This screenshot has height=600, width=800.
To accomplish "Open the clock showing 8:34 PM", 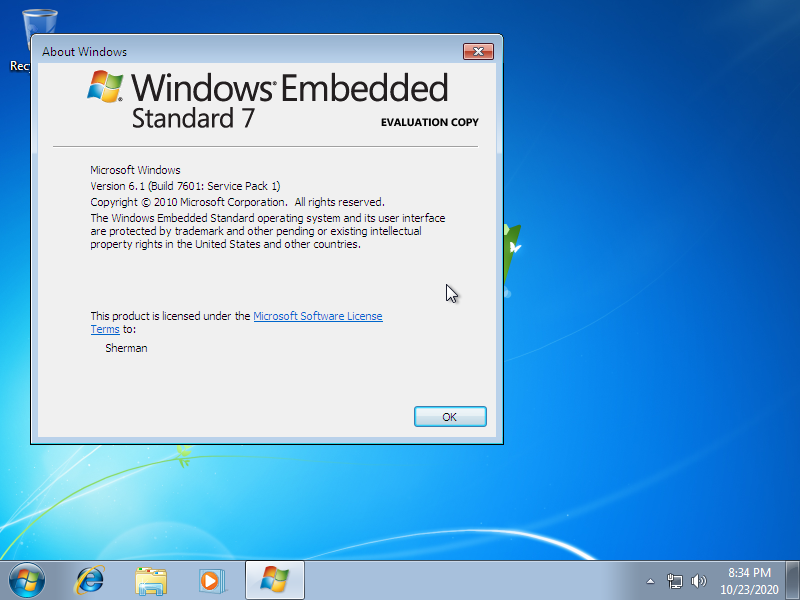I will (x=749, y=580).
